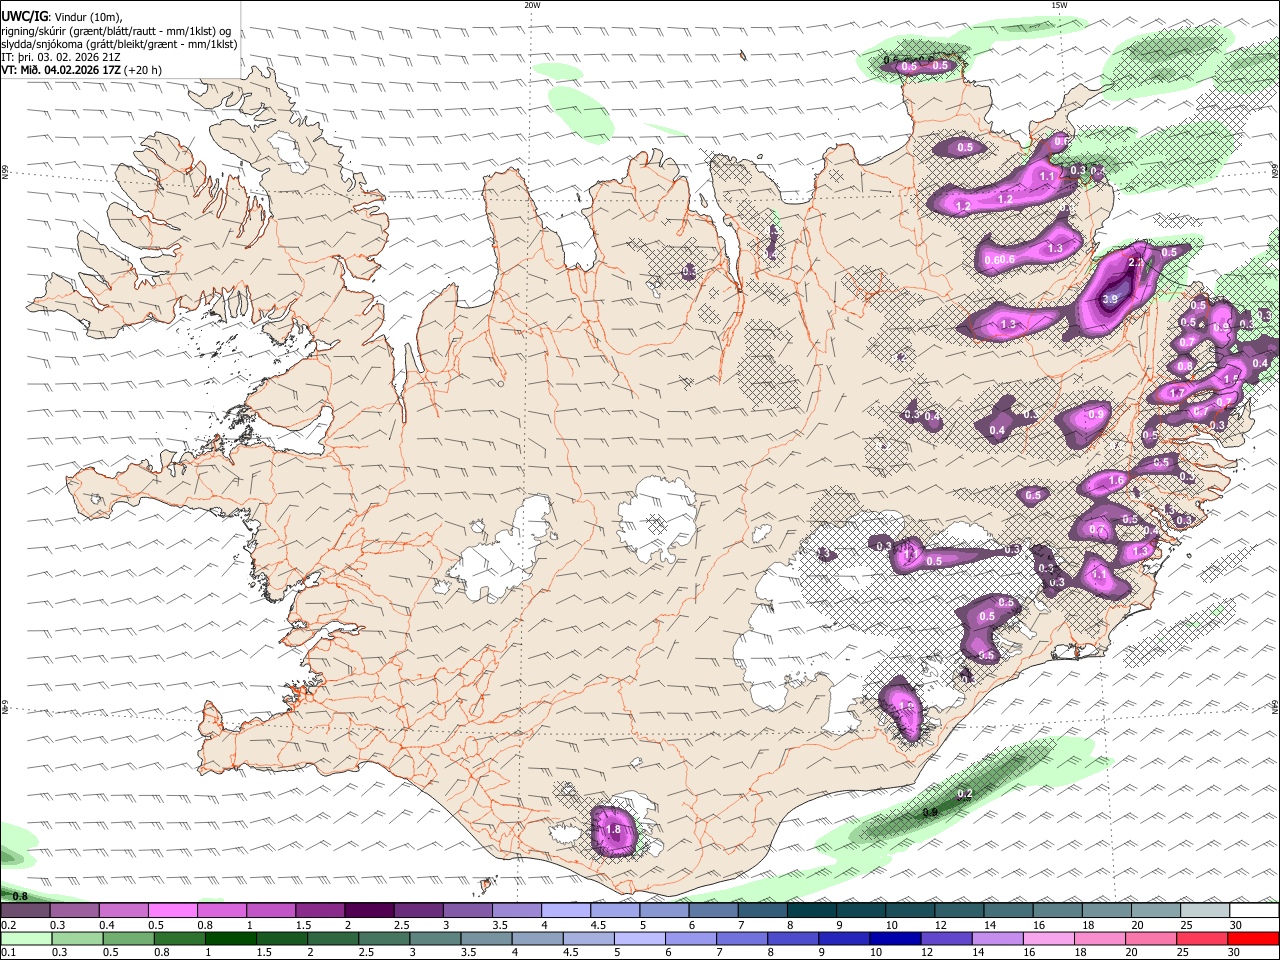
Task: Pick the 25 red-pink swatch in lower legend row
Action: coord(1203,938)
